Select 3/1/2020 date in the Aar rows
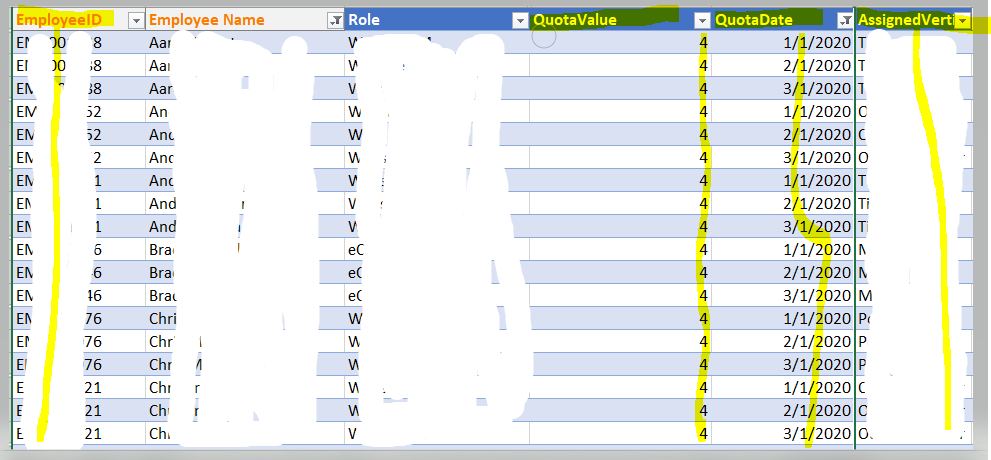This screenshot has width=991, height=460. tap(819, 88)
